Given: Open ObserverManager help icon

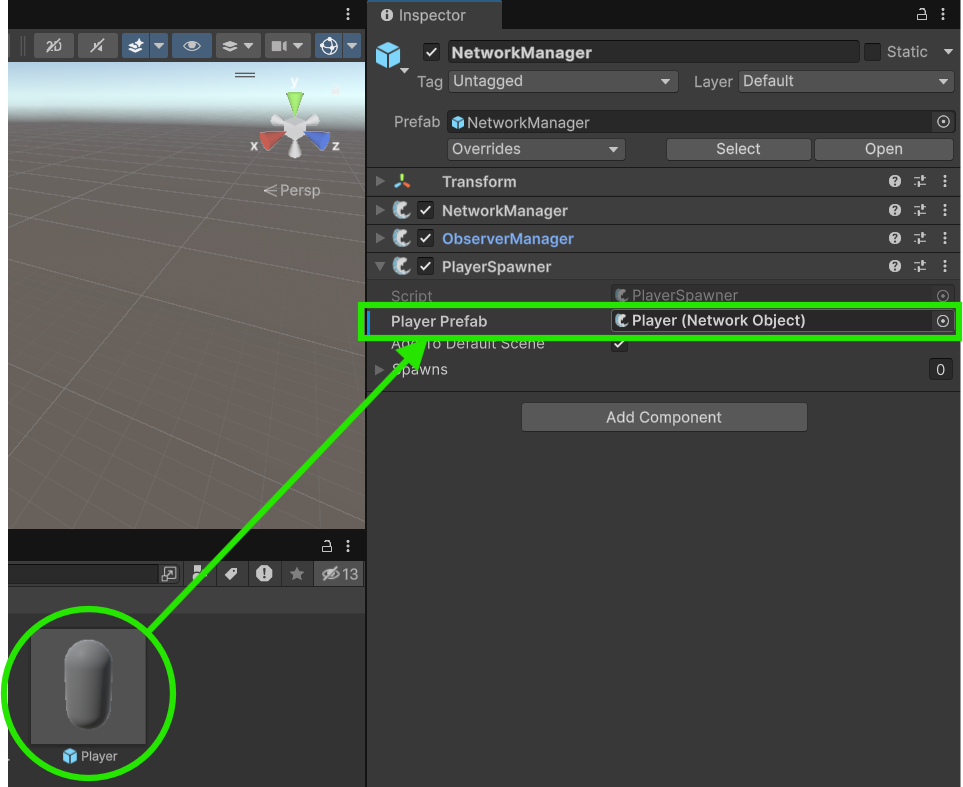Looking at the screenshot, I should [x=895, y=238].
